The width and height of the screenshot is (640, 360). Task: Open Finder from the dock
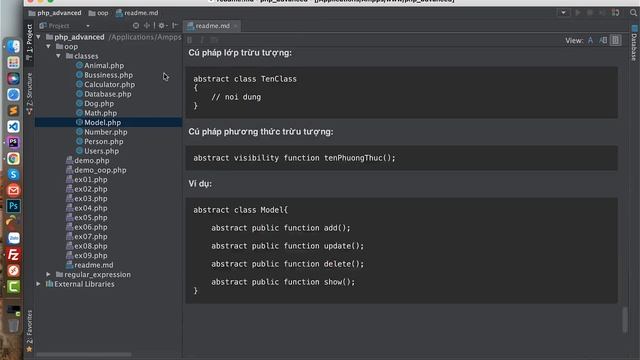click(13, 47)
